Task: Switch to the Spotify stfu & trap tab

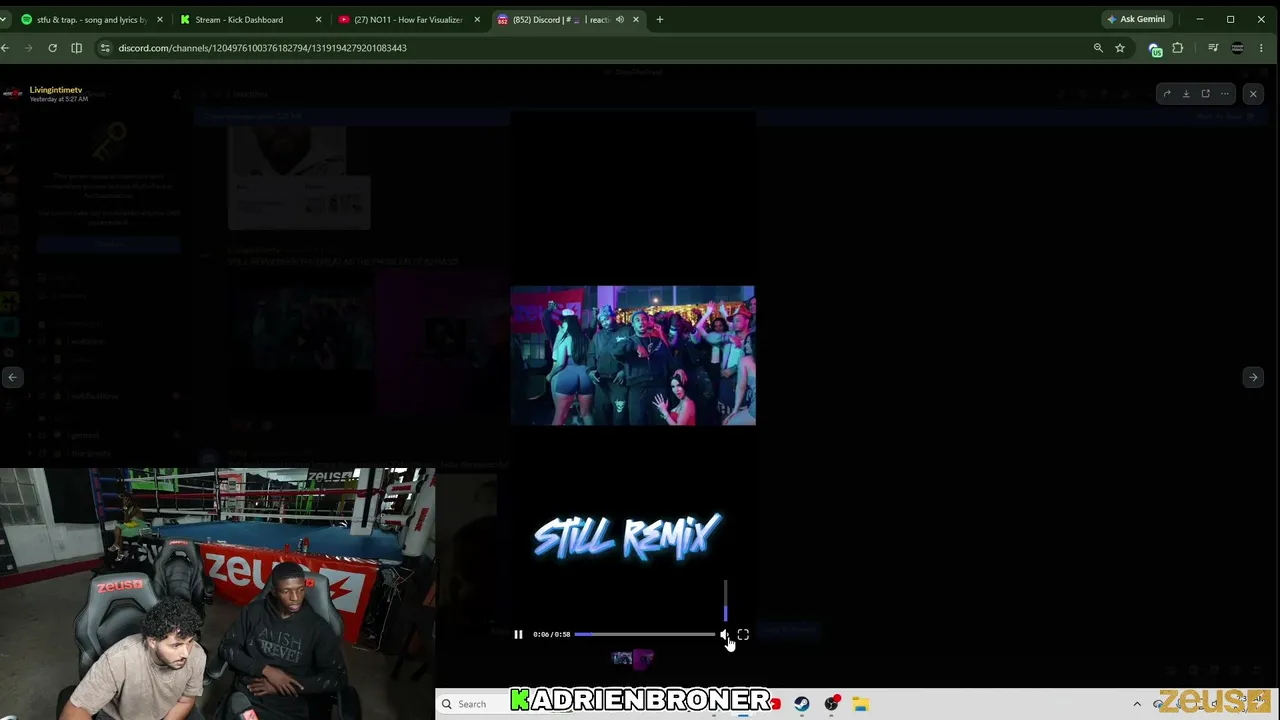Action: [92, 19]
